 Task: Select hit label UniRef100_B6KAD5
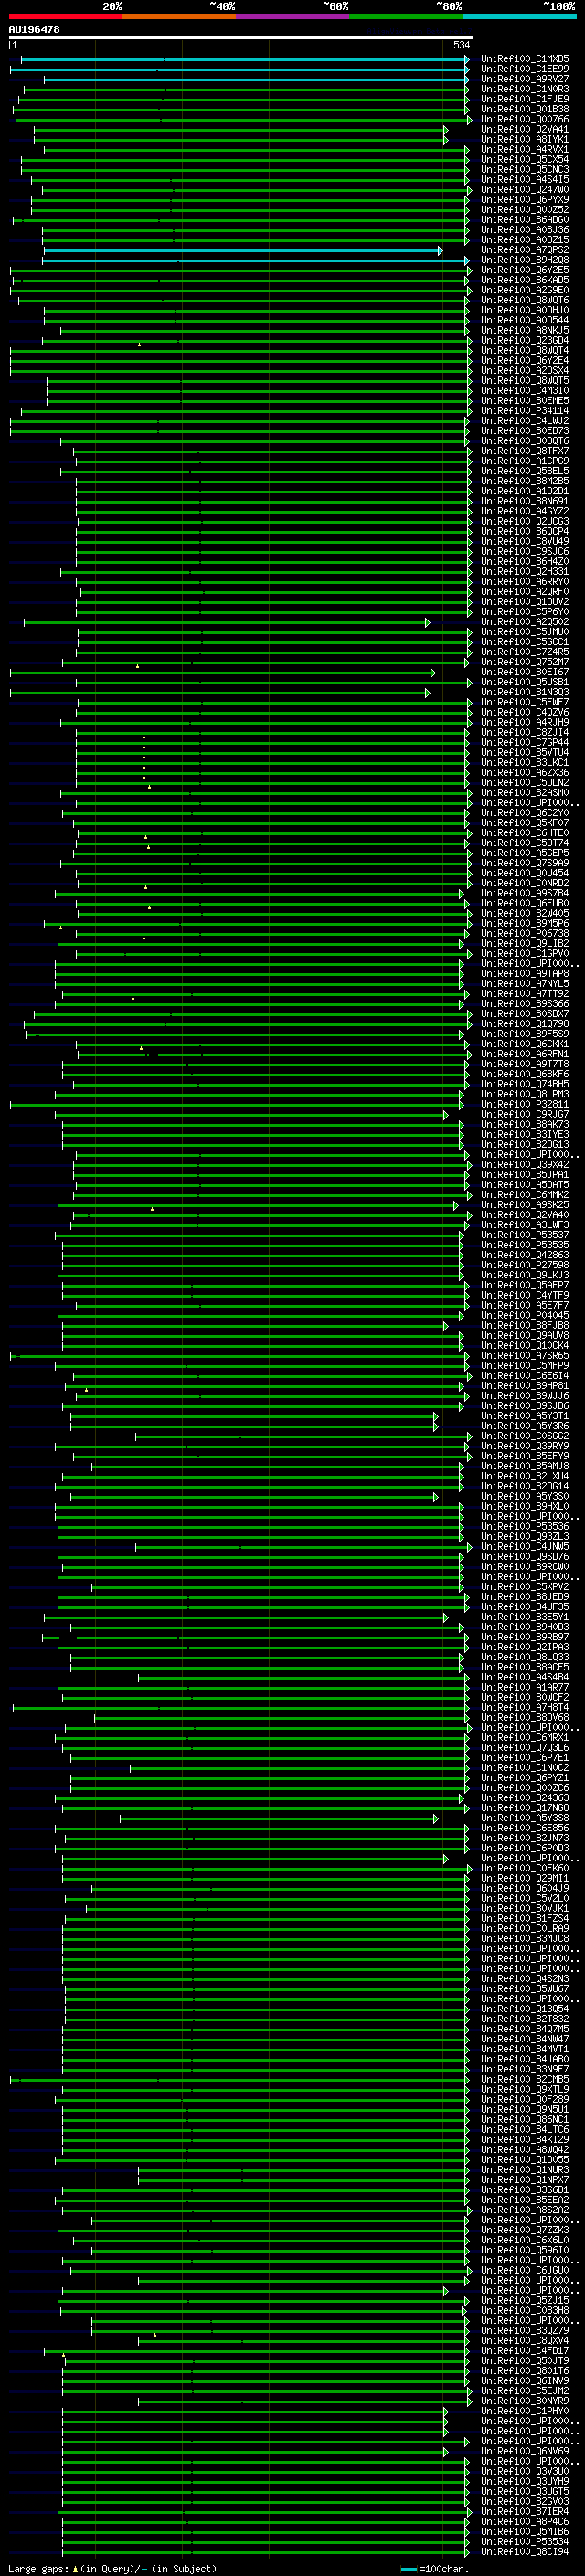click(525, 280)
